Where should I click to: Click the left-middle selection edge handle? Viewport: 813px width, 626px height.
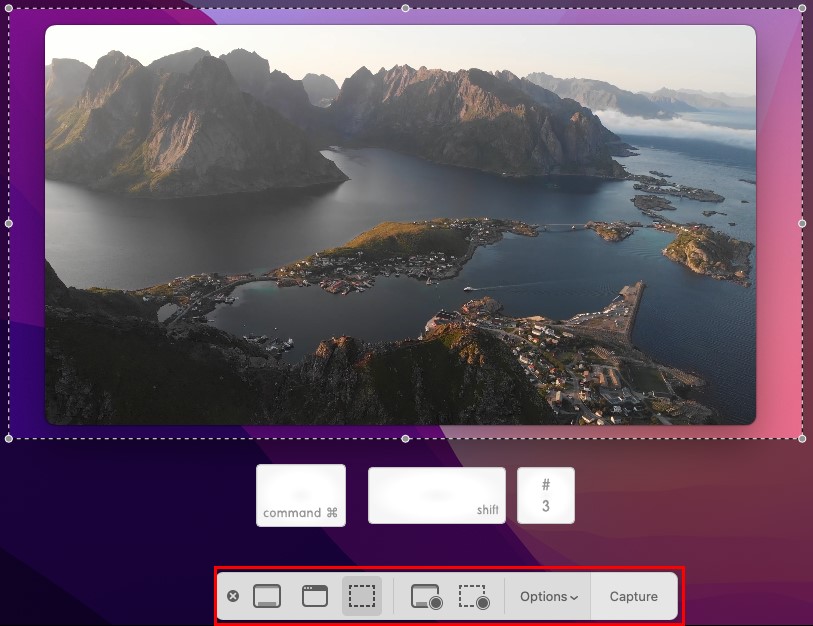coord(9,224)
